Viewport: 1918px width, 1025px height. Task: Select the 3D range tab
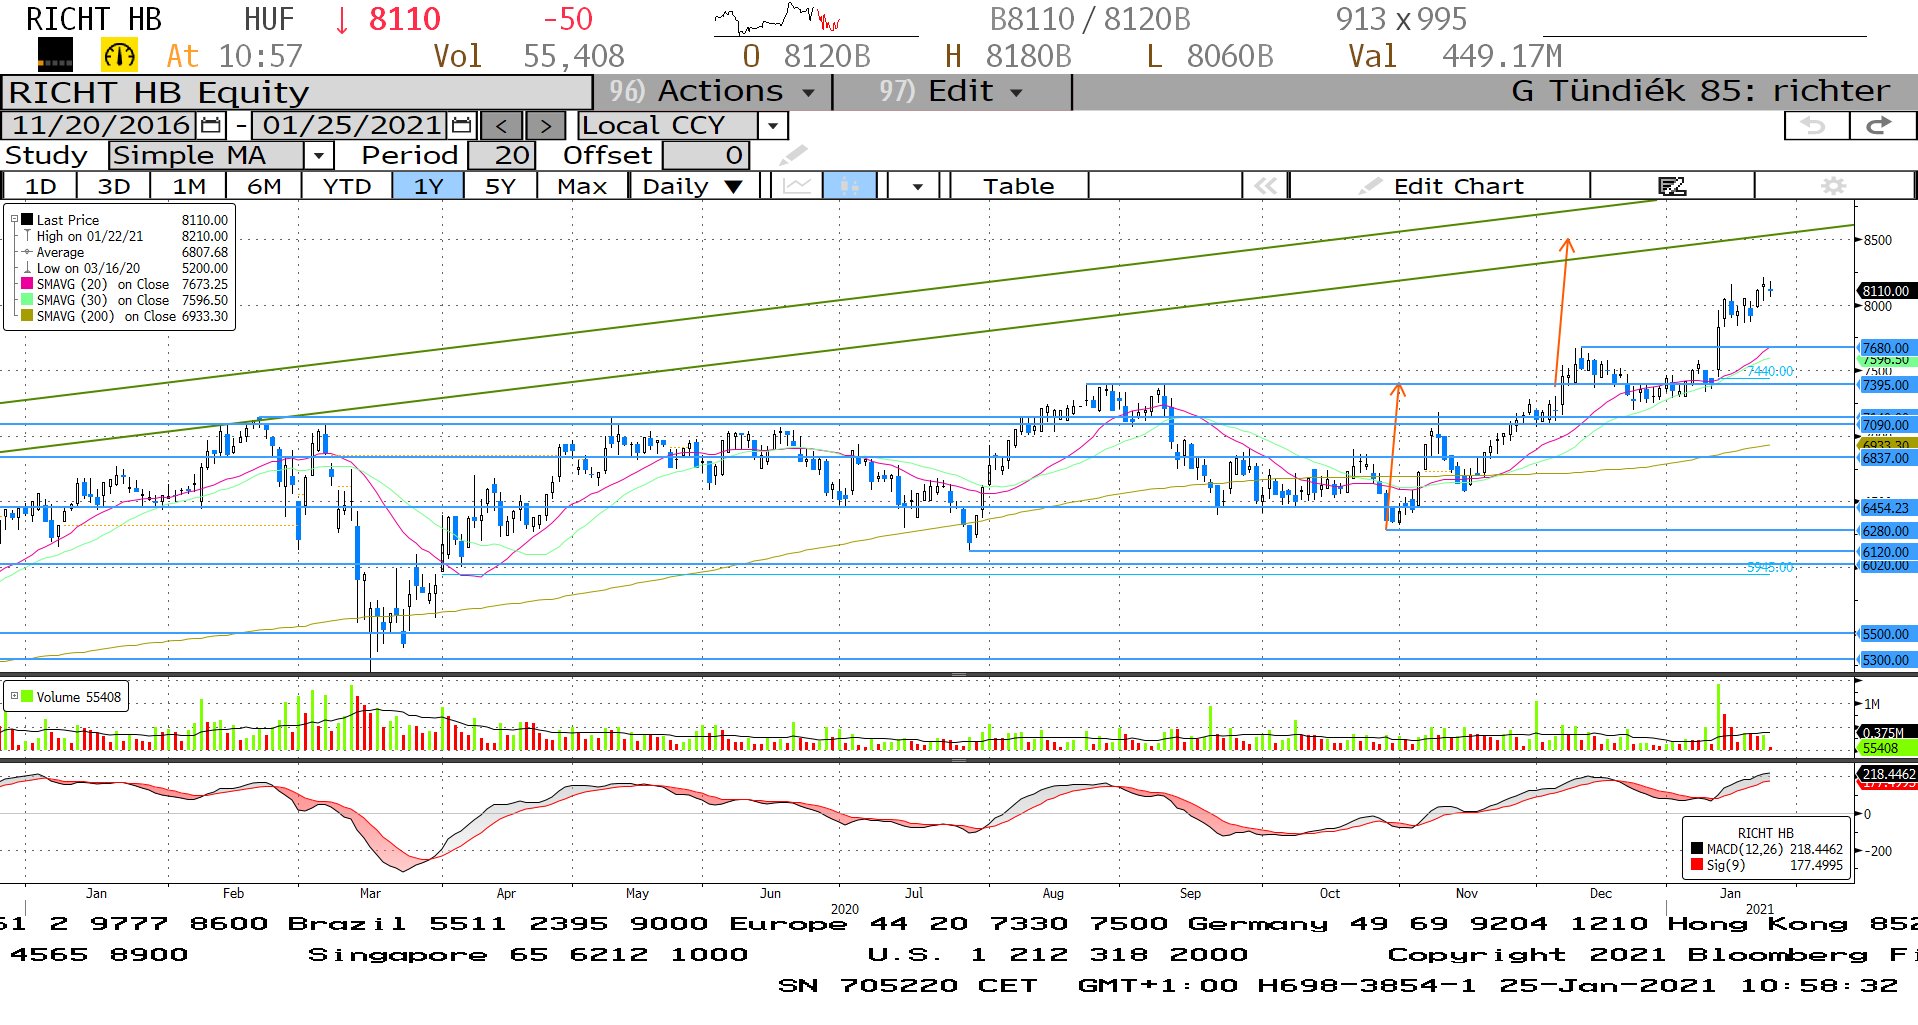click(x=114, y=186)
